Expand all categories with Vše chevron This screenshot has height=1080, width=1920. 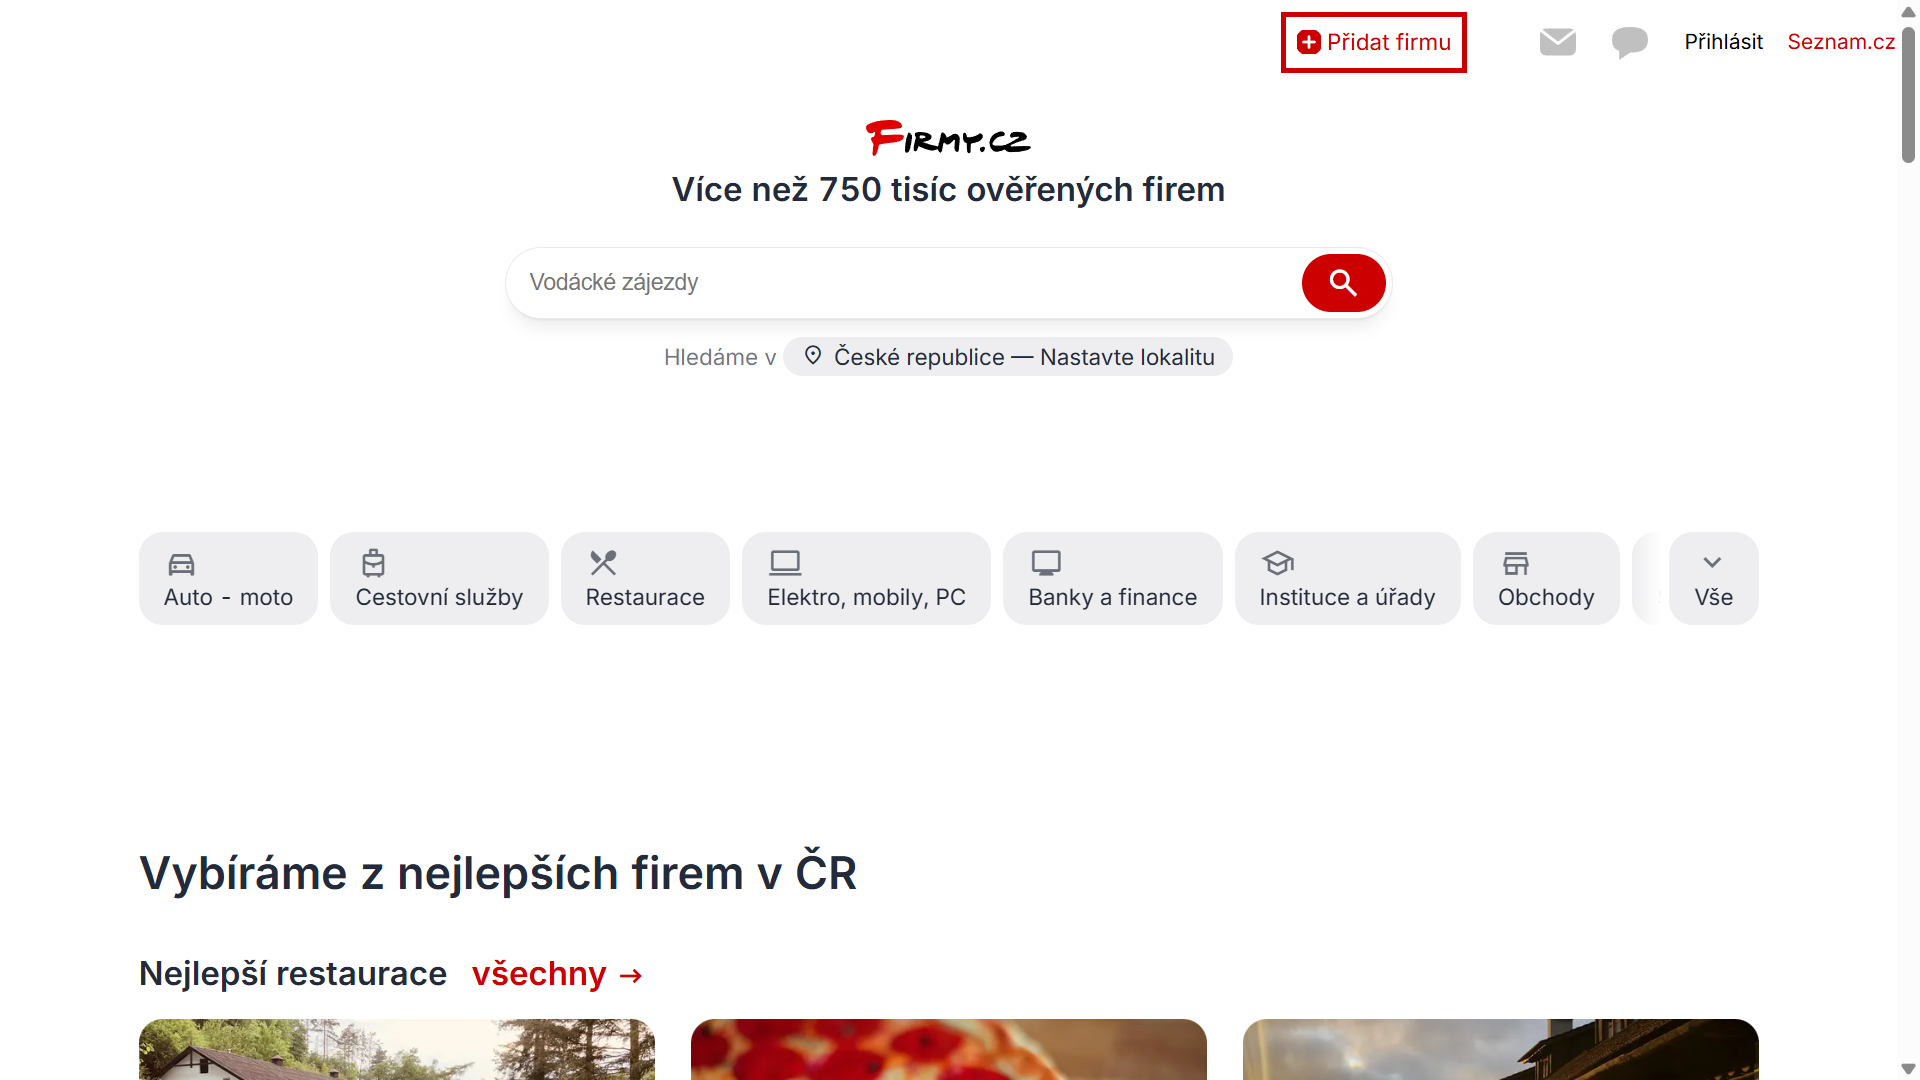tap(1713, 579)
